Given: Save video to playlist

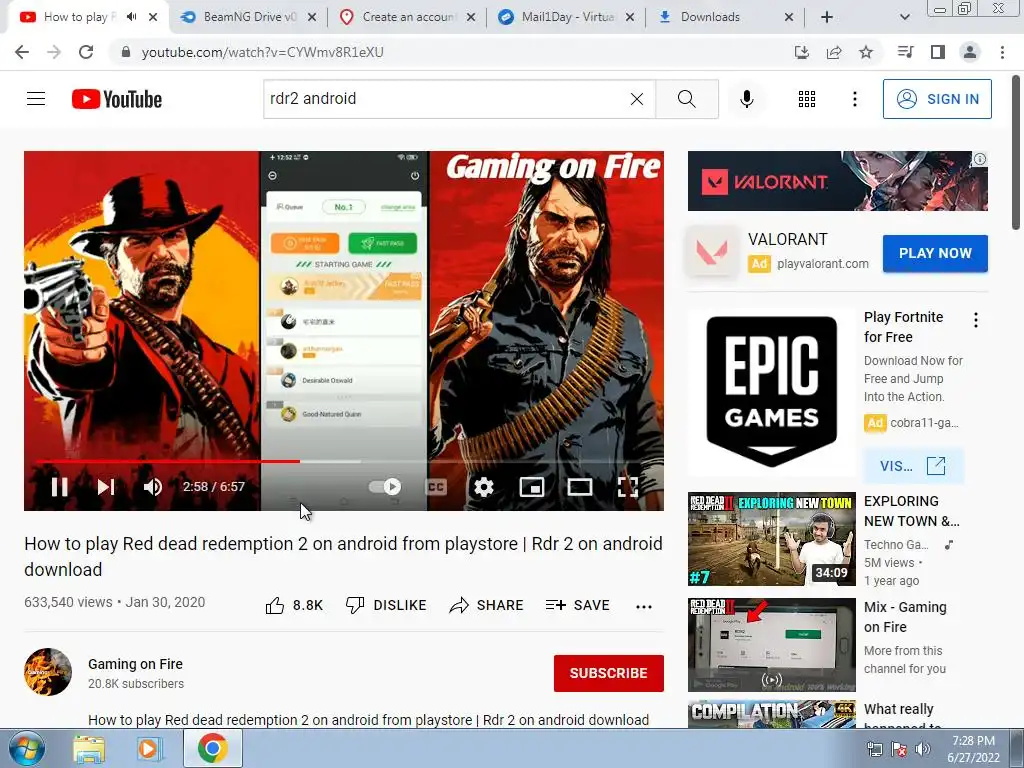Looking at the screenshot, I should click(577, 605).
